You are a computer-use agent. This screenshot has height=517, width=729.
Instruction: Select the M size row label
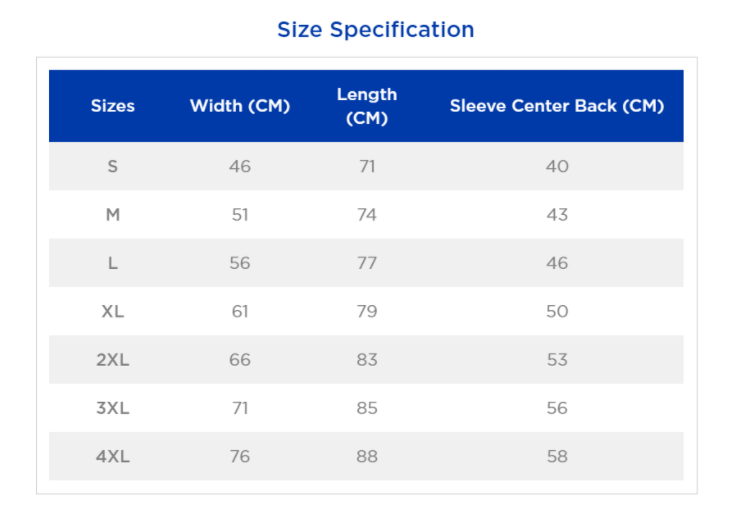click(113, 215)
